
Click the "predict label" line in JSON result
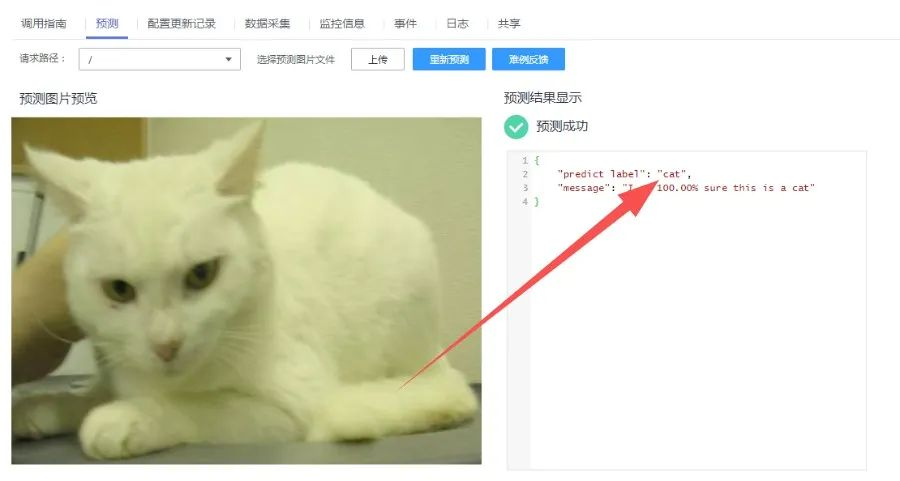pos(624,174)
